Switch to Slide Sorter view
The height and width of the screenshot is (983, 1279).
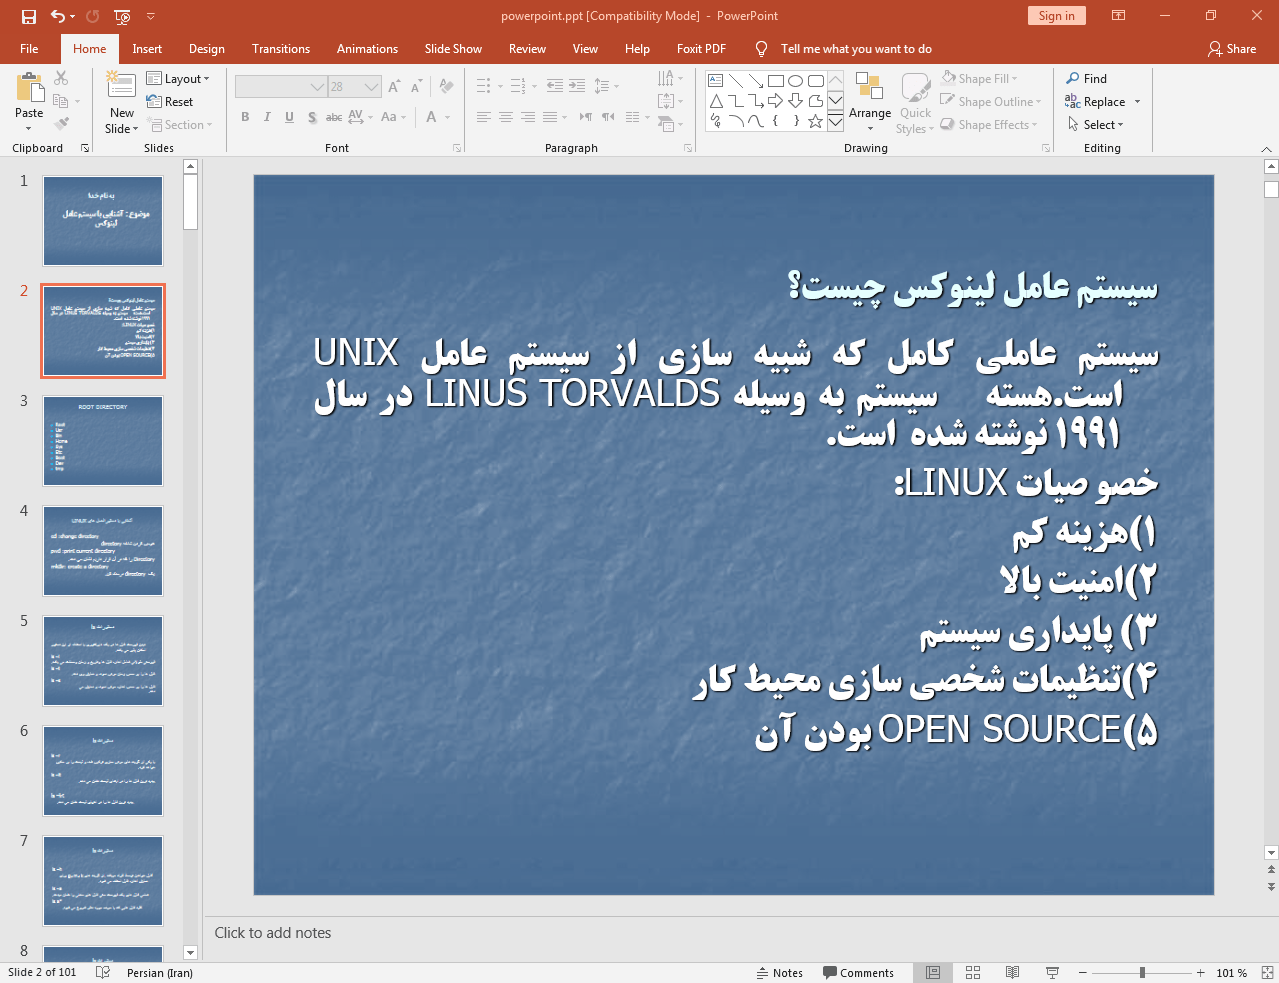973,973
